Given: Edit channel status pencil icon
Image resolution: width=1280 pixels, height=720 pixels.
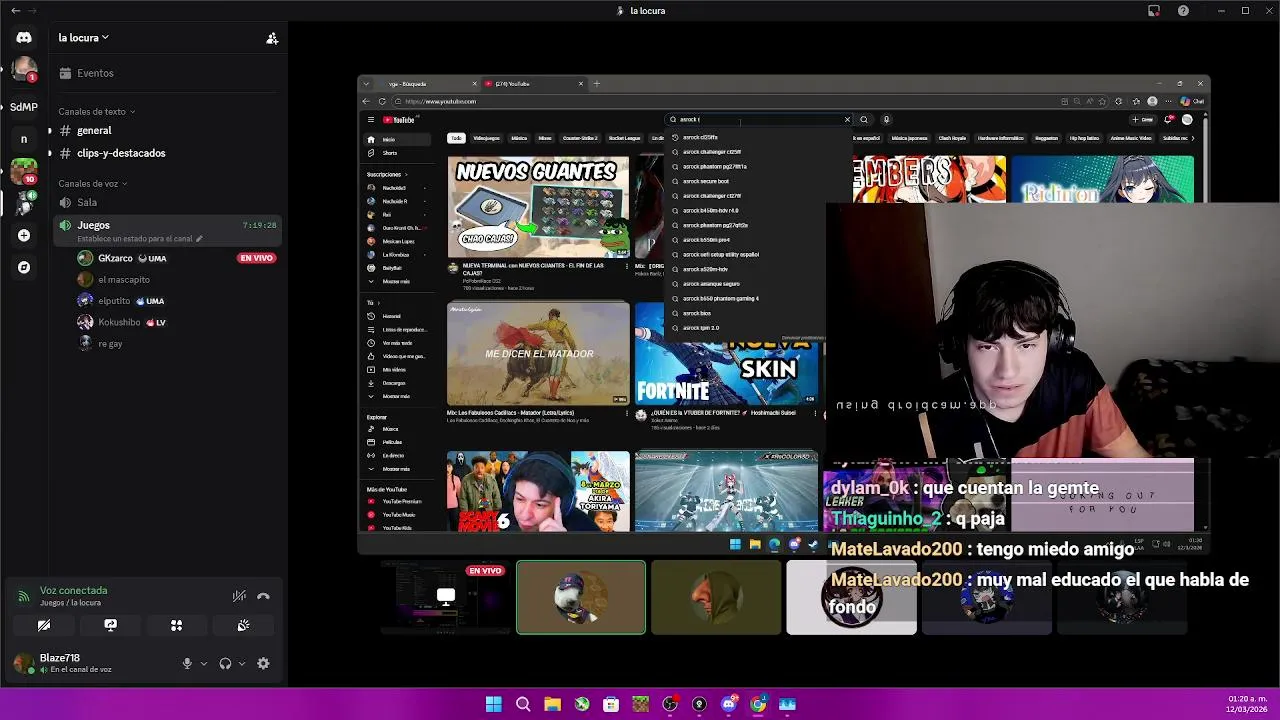Looking at the screenshot, I should click(199, 239).
